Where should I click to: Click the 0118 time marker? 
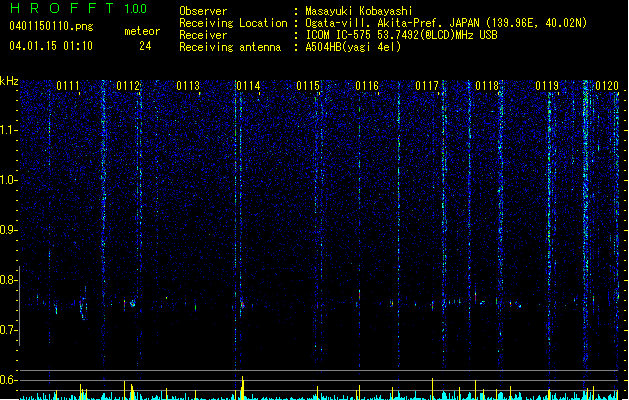click(487, 86)
